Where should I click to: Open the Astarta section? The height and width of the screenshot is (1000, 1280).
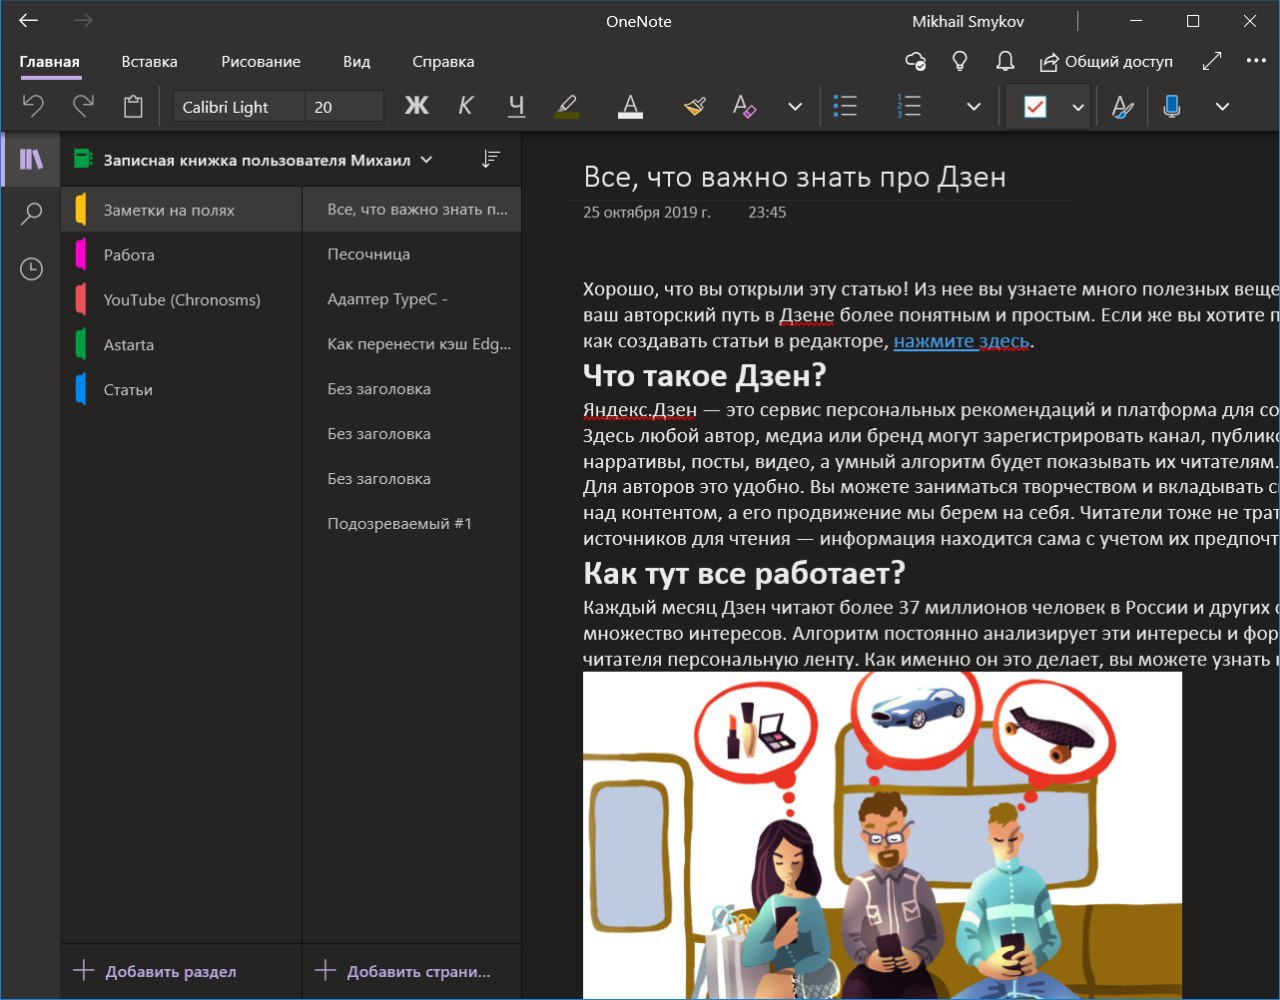coord(181,345)
